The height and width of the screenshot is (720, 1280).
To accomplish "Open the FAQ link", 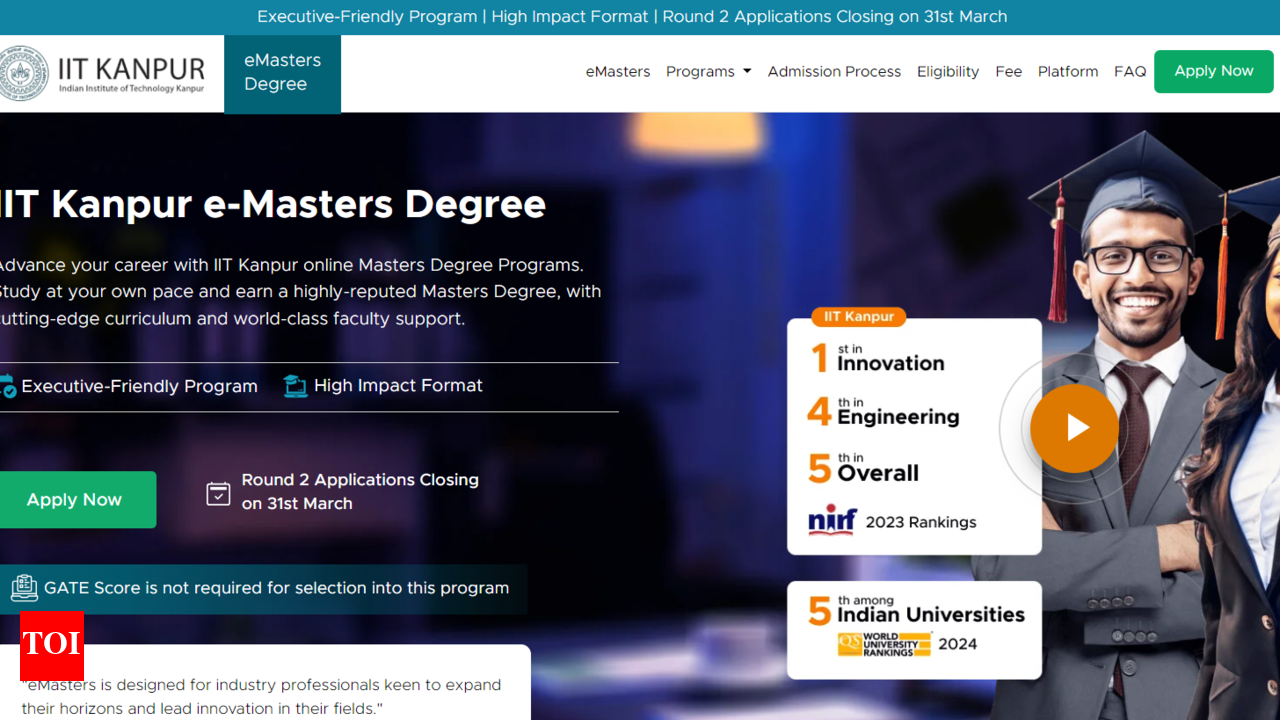I will pos(1130,72).
